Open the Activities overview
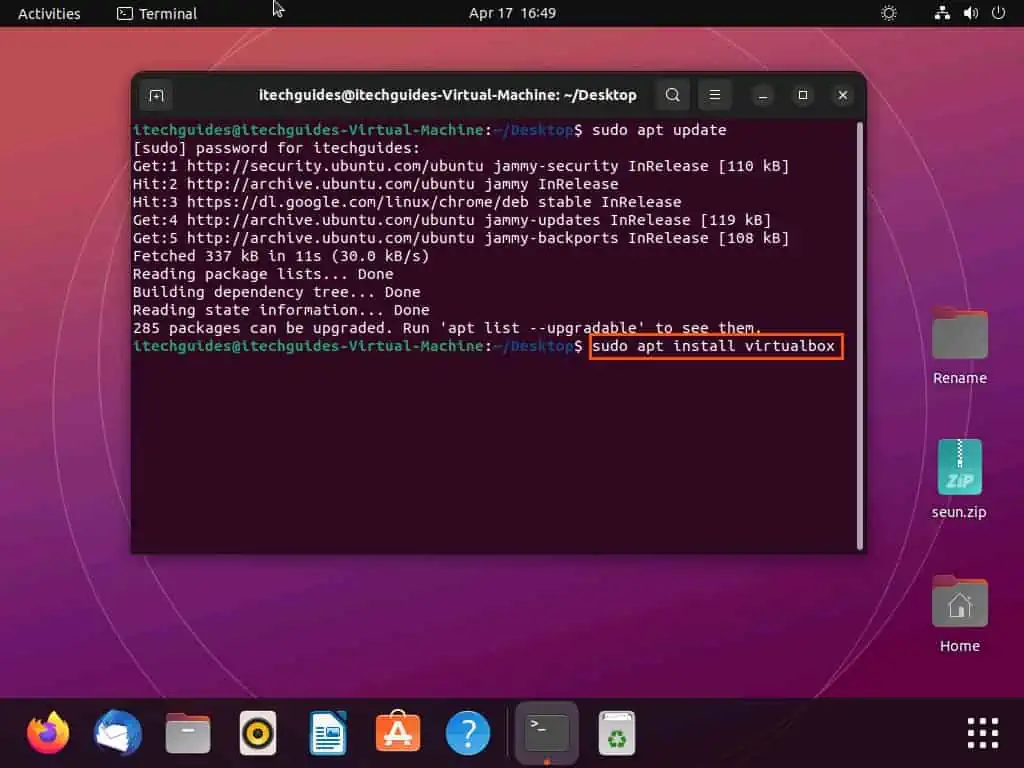This screenshot has height=768, width=1024. tap(49, 13)
